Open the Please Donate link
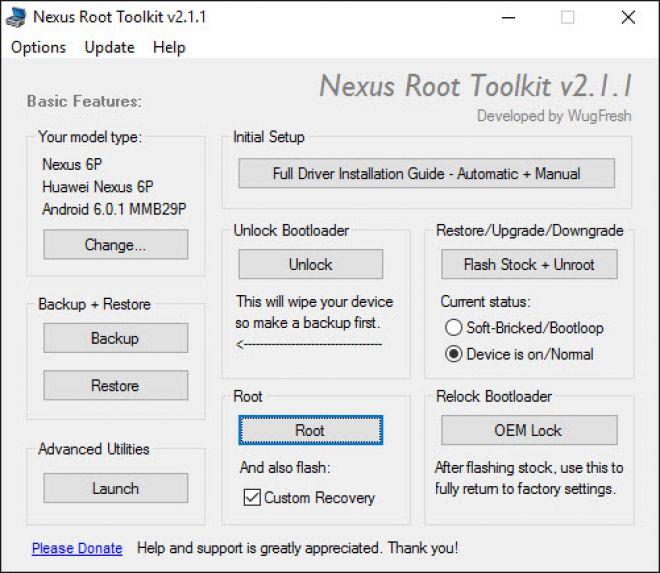This screenshot has height=573, width=660. pos(77,548)
